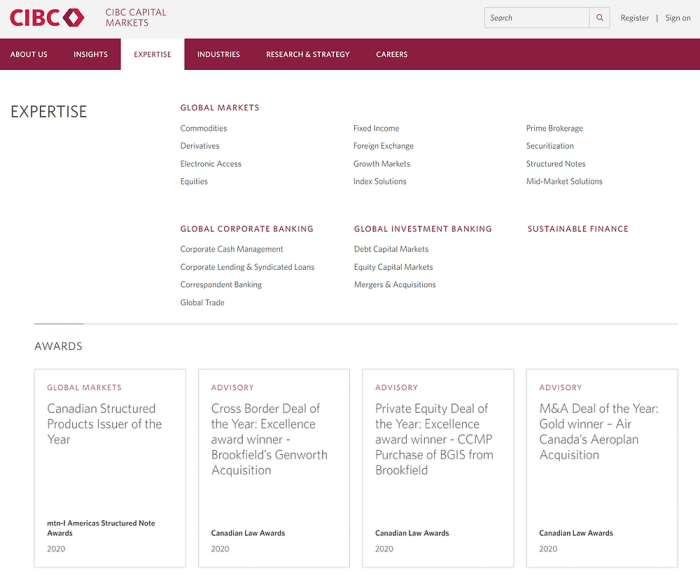Collapse the Expertise menu tab
The height and width of the screenshot is (578, 700).
(152, 55)
